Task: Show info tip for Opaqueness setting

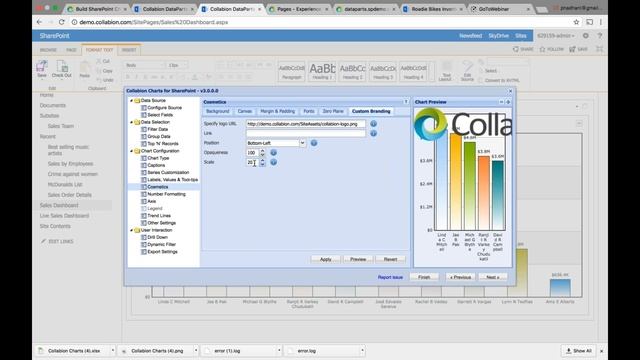Action: pos(273,153)
